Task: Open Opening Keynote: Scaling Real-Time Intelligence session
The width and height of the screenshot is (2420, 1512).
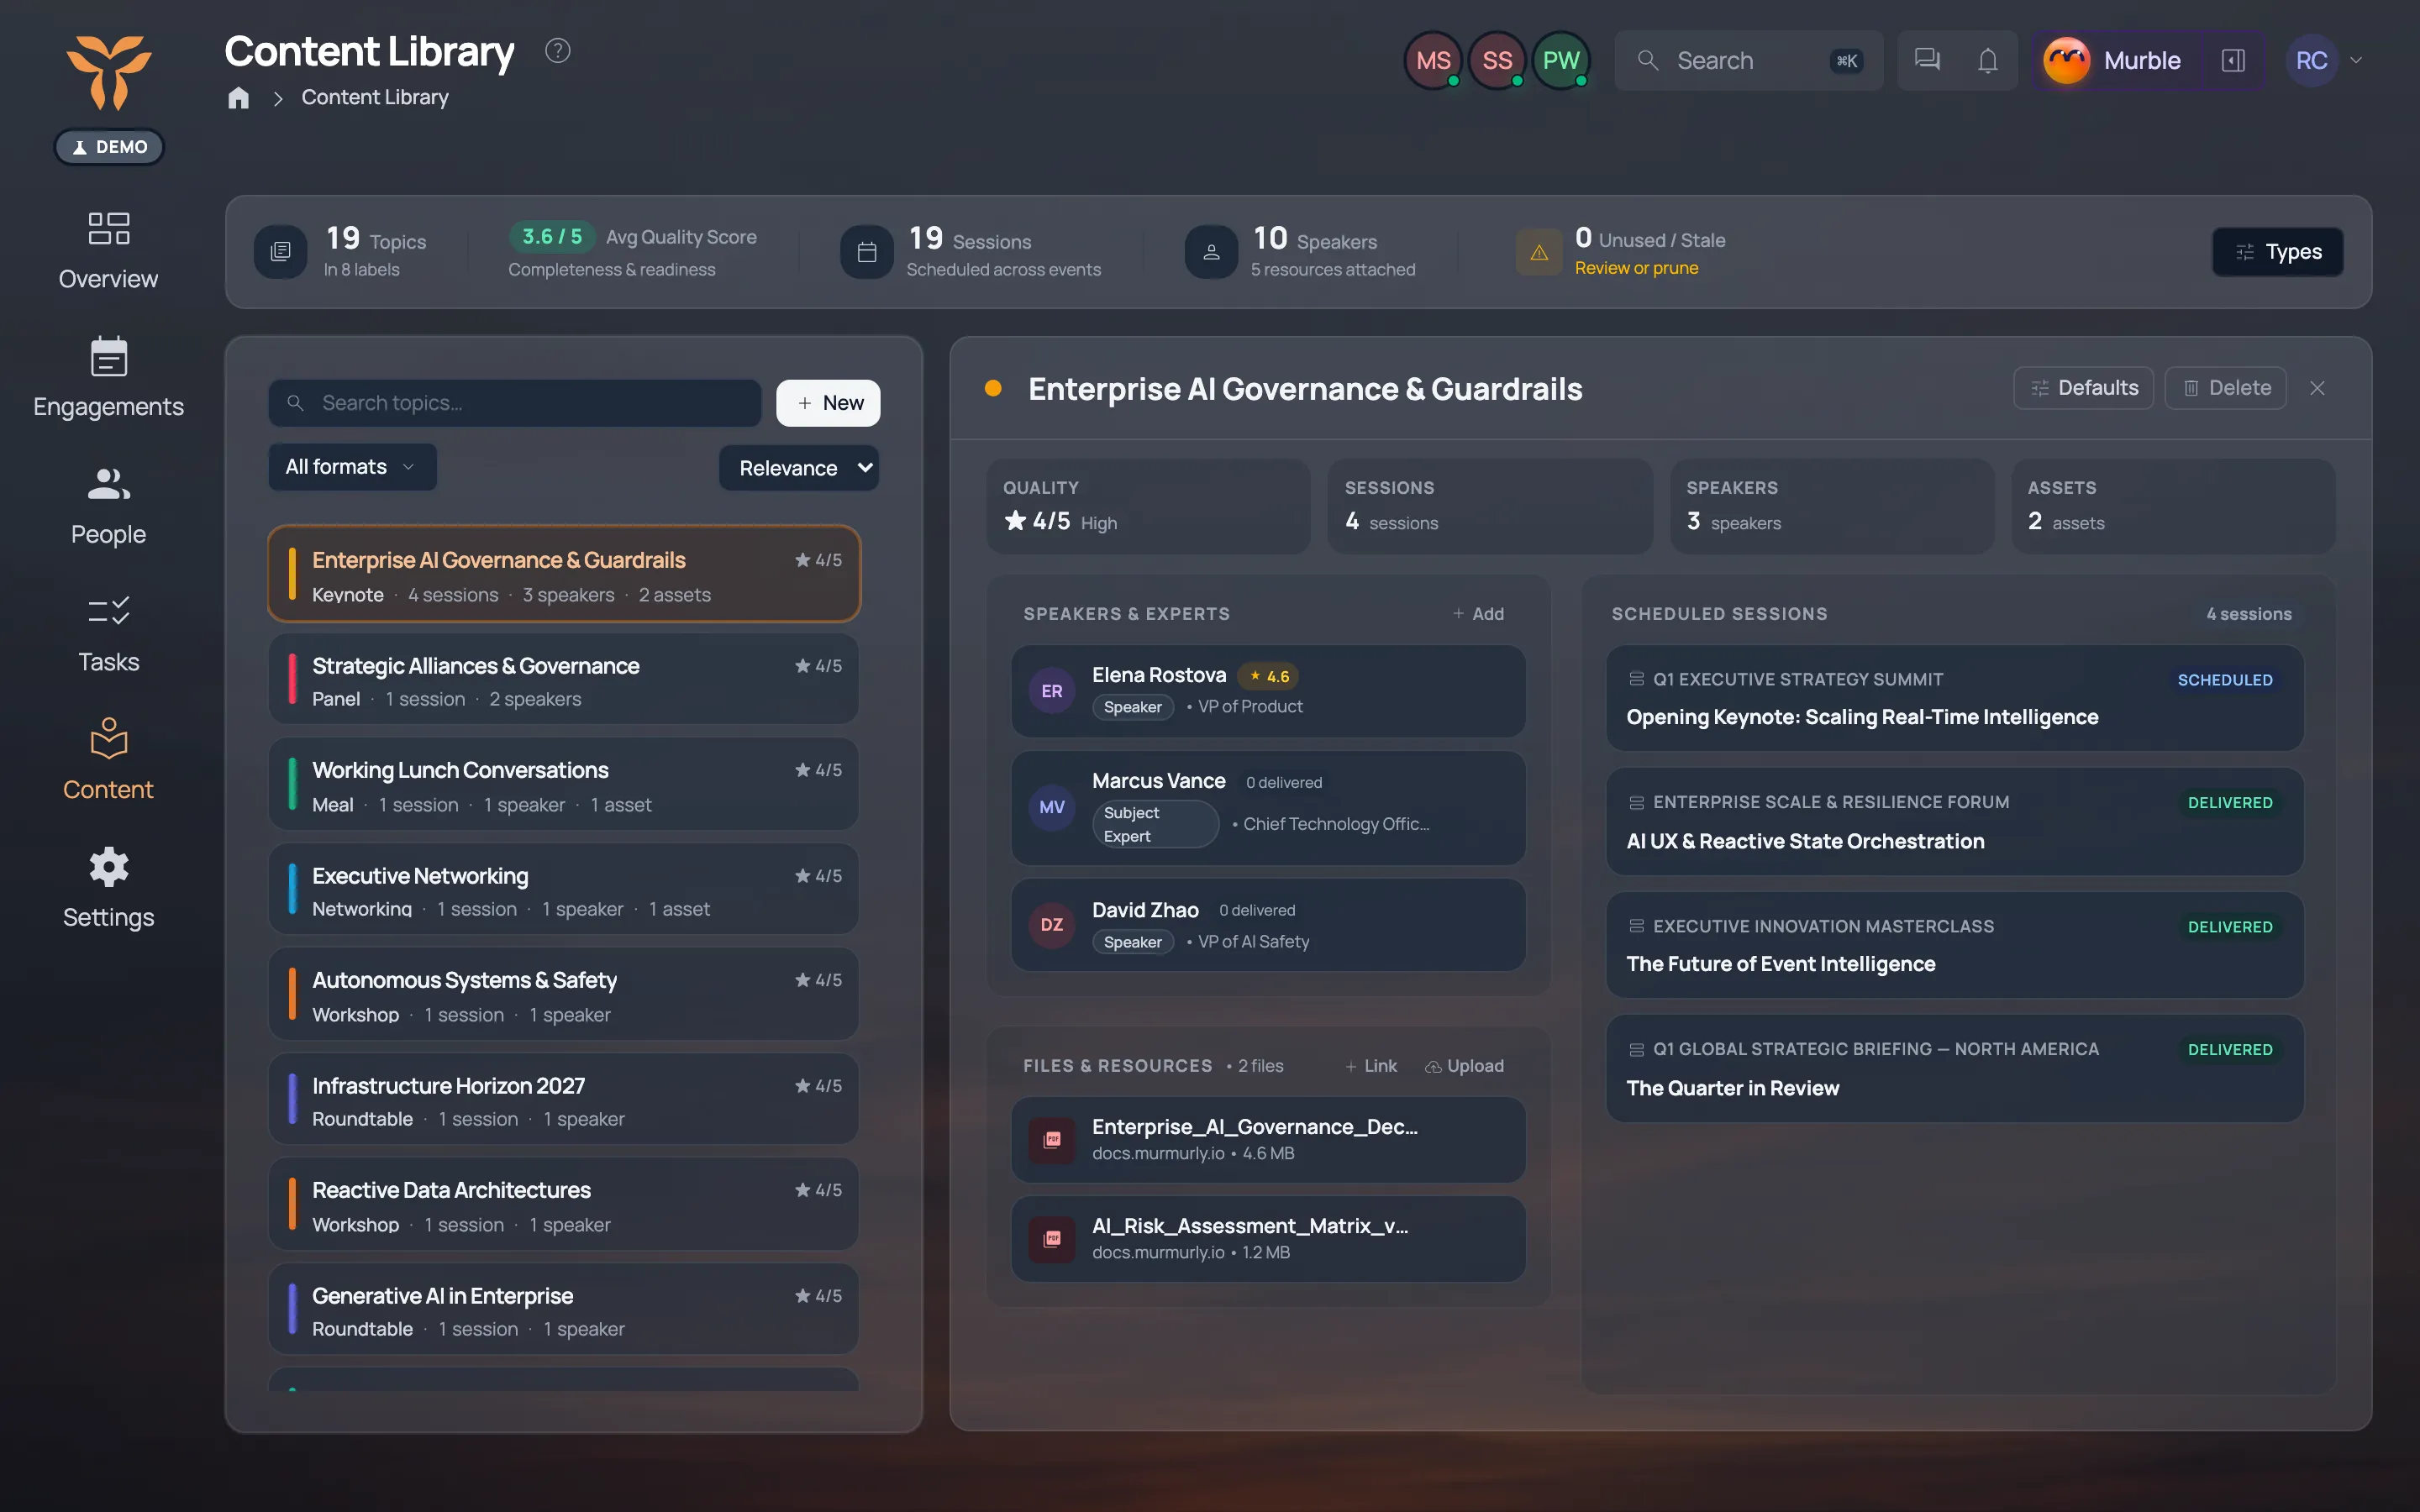Action: click(1954, 698)
